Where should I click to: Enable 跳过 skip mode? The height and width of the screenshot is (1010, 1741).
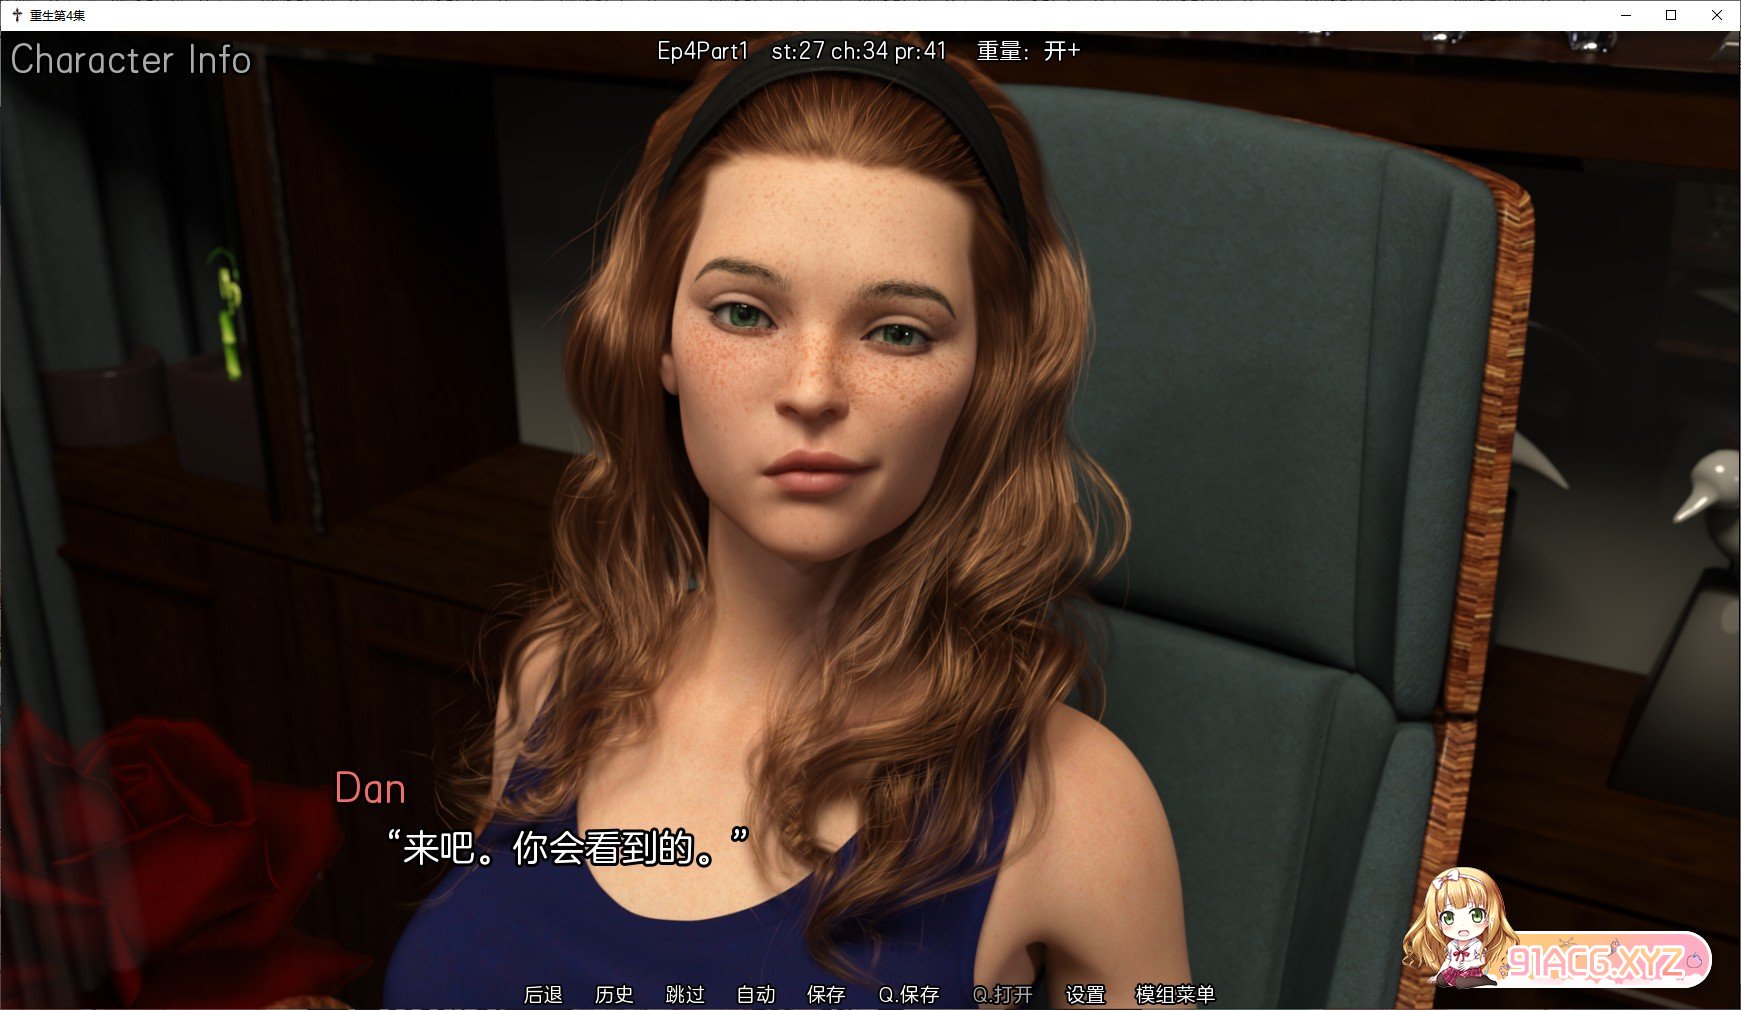tap(682, 995)
